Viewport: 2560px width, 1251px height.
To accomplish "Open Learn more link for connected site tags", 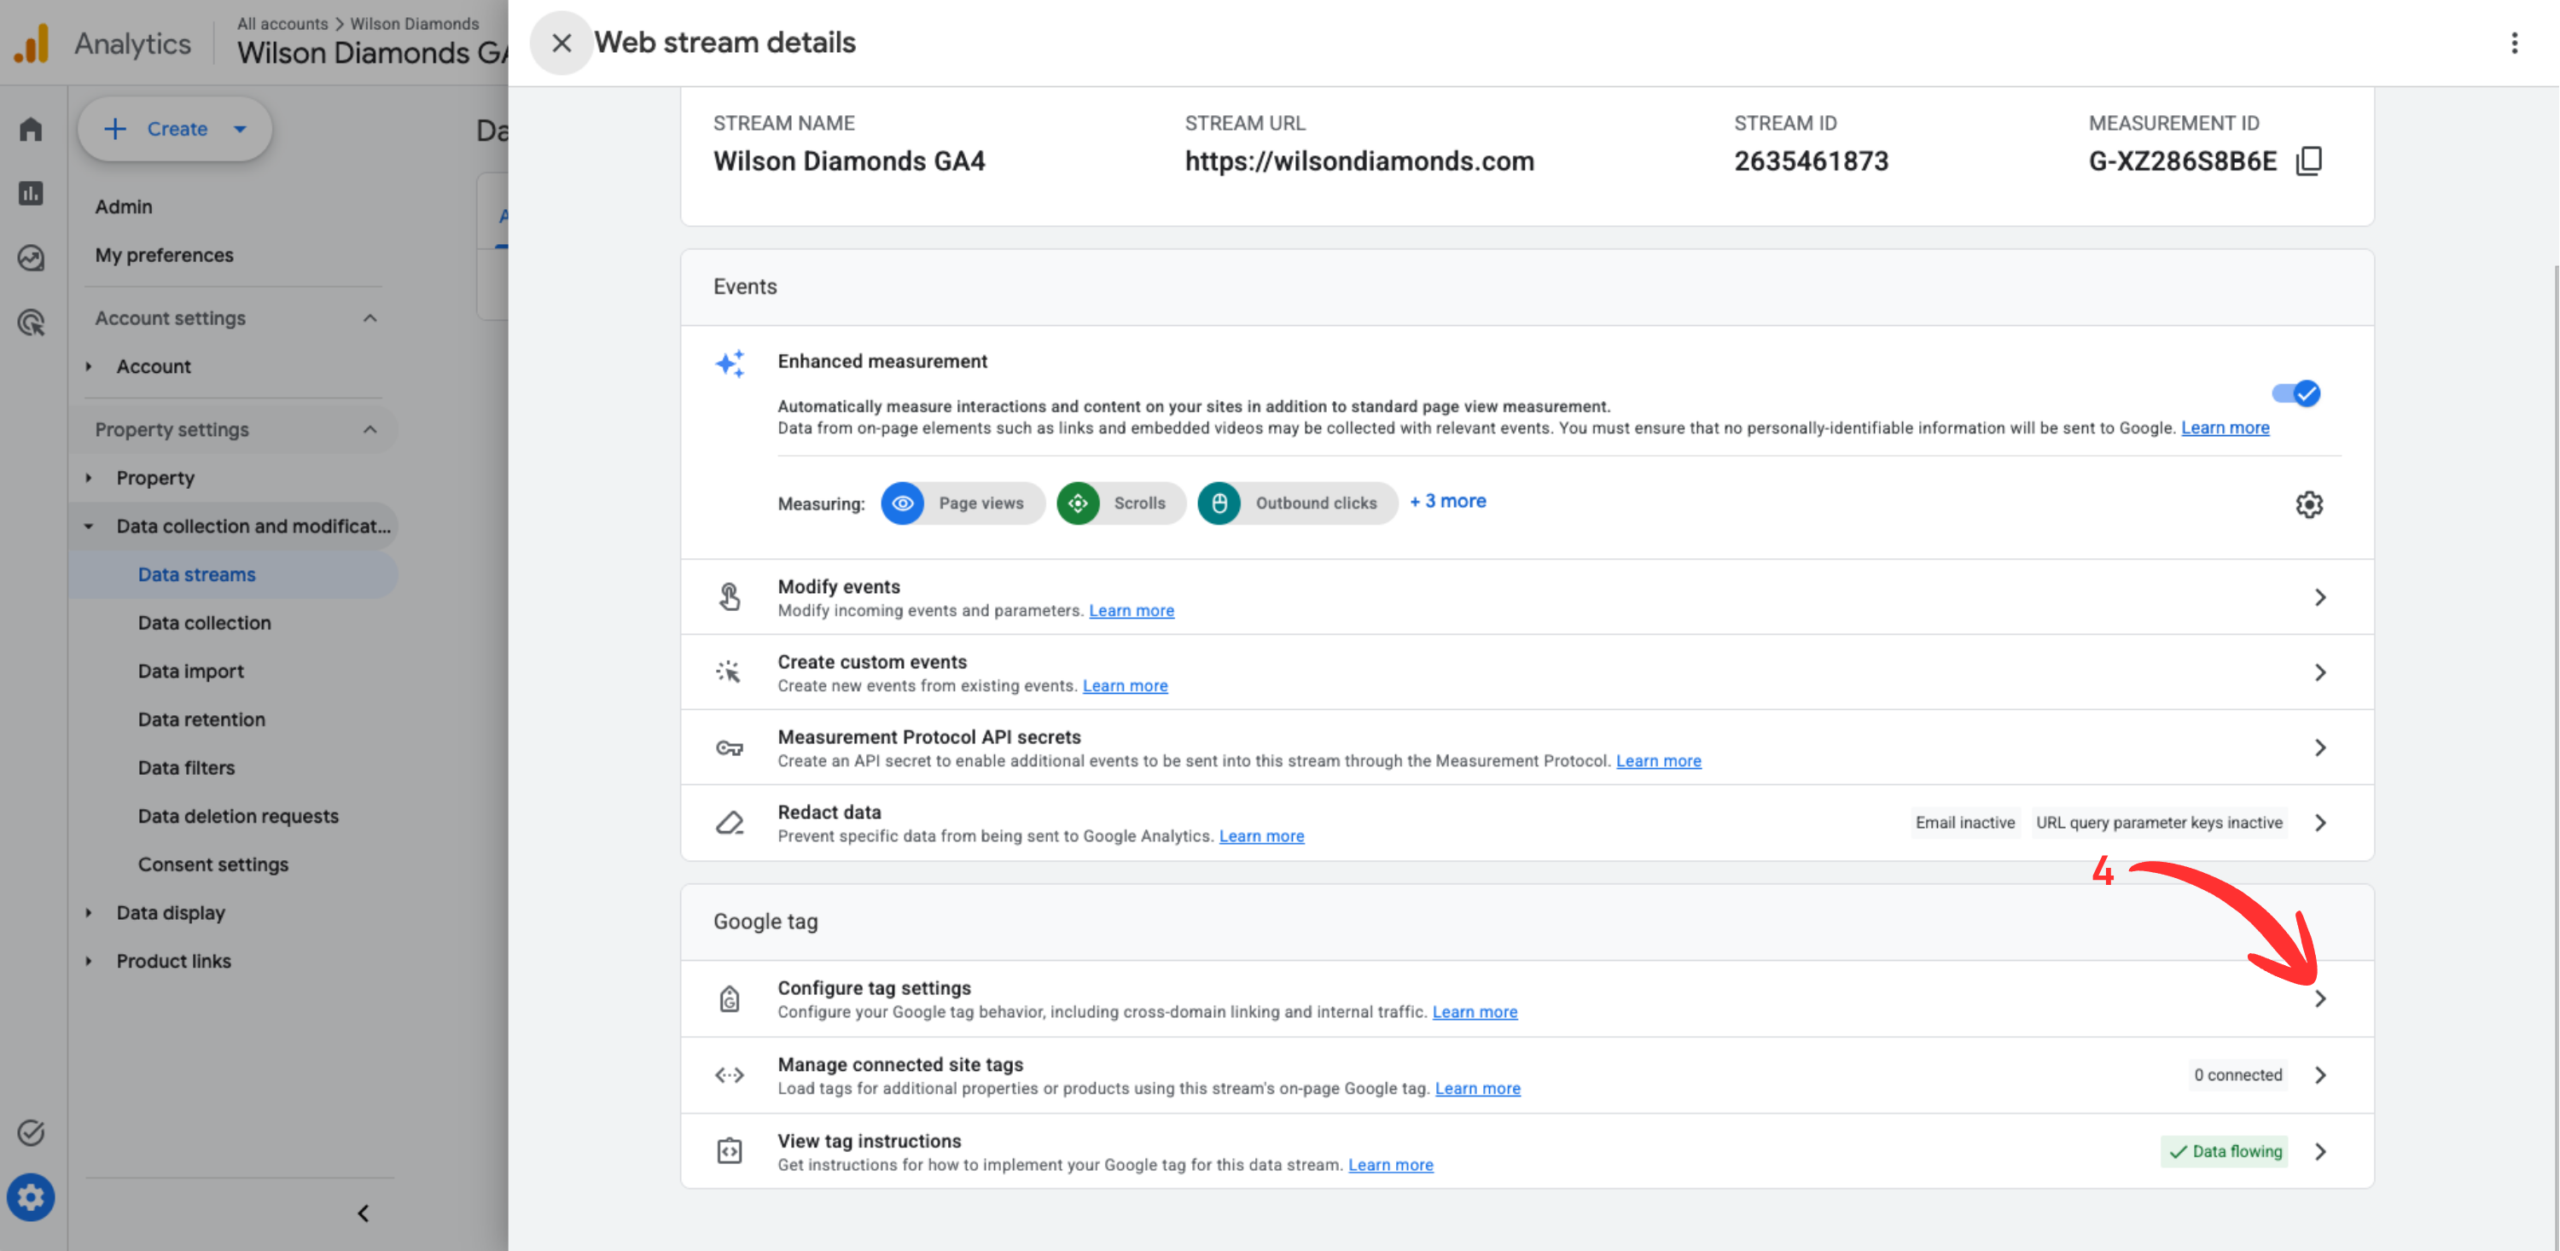I will click(x=1478, y=1088).
